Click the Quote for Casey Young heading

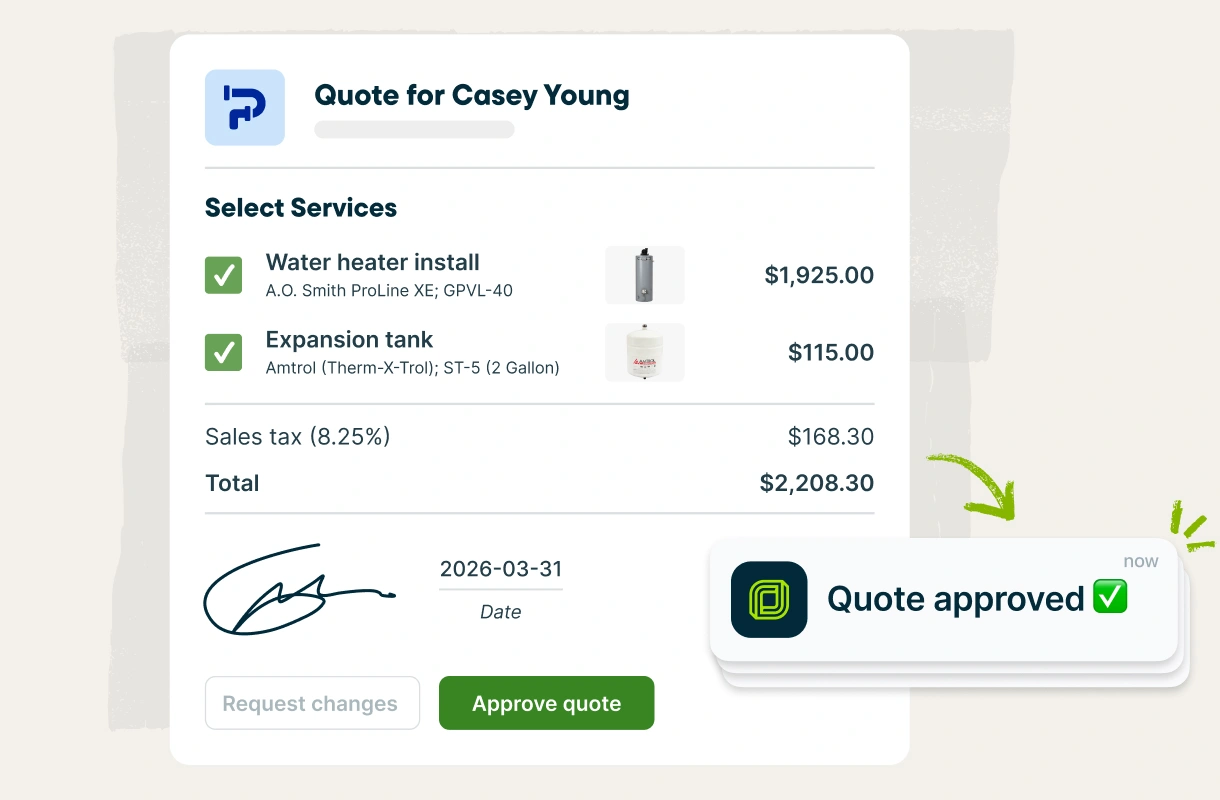click(x=471, y=96)
